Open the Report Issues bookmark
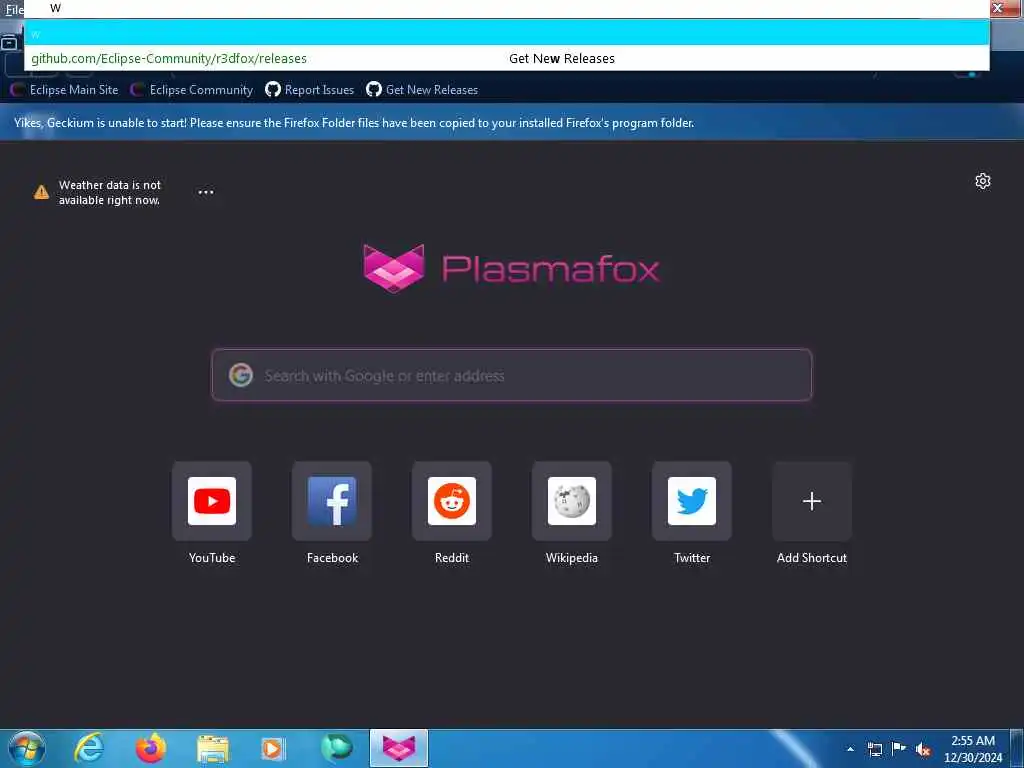The width and height of the screenshot is (1024, 768). coord(310,89)
